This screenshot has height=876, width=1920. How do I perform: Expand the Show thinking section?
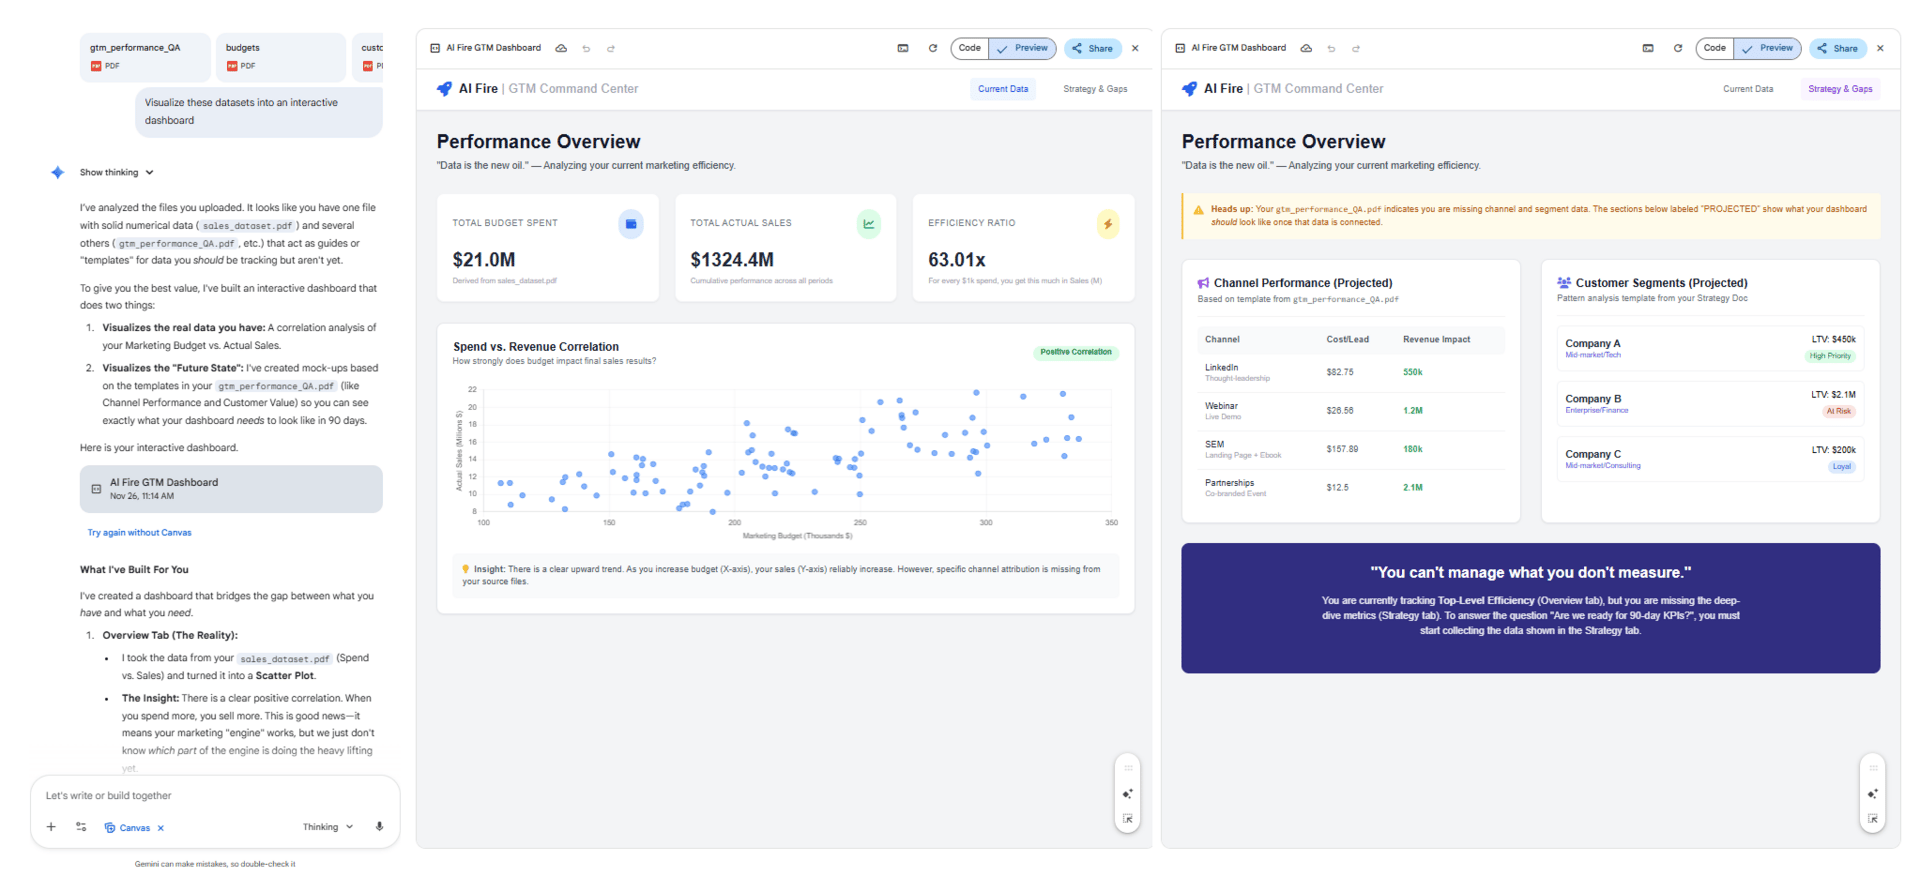[x=117, y=172]
